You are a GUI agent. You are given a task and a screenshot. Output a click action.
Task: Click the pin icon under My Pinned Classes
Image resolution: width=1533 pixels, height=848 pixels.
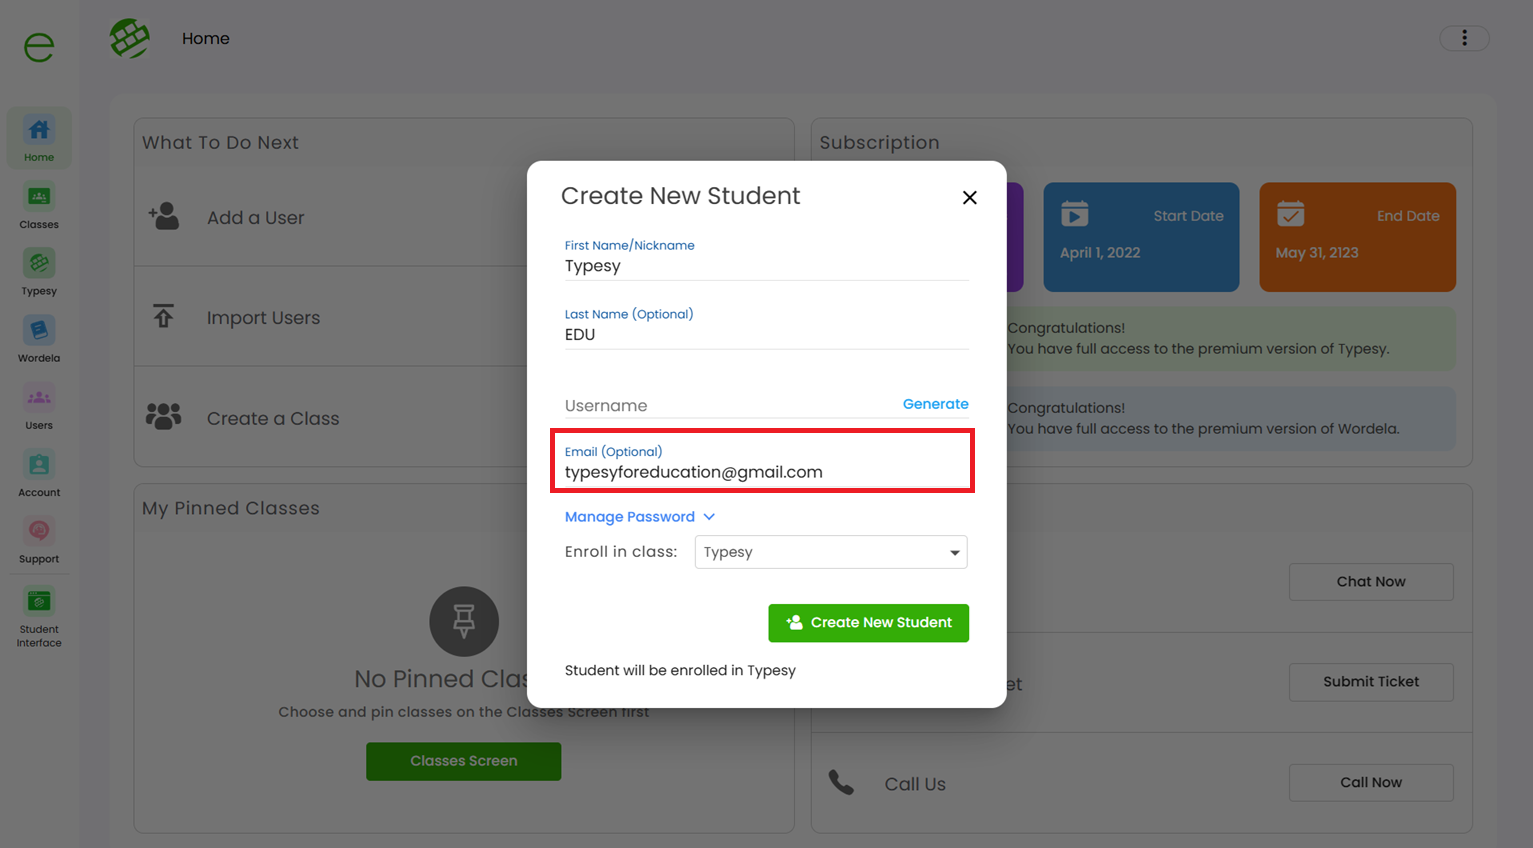464,621
